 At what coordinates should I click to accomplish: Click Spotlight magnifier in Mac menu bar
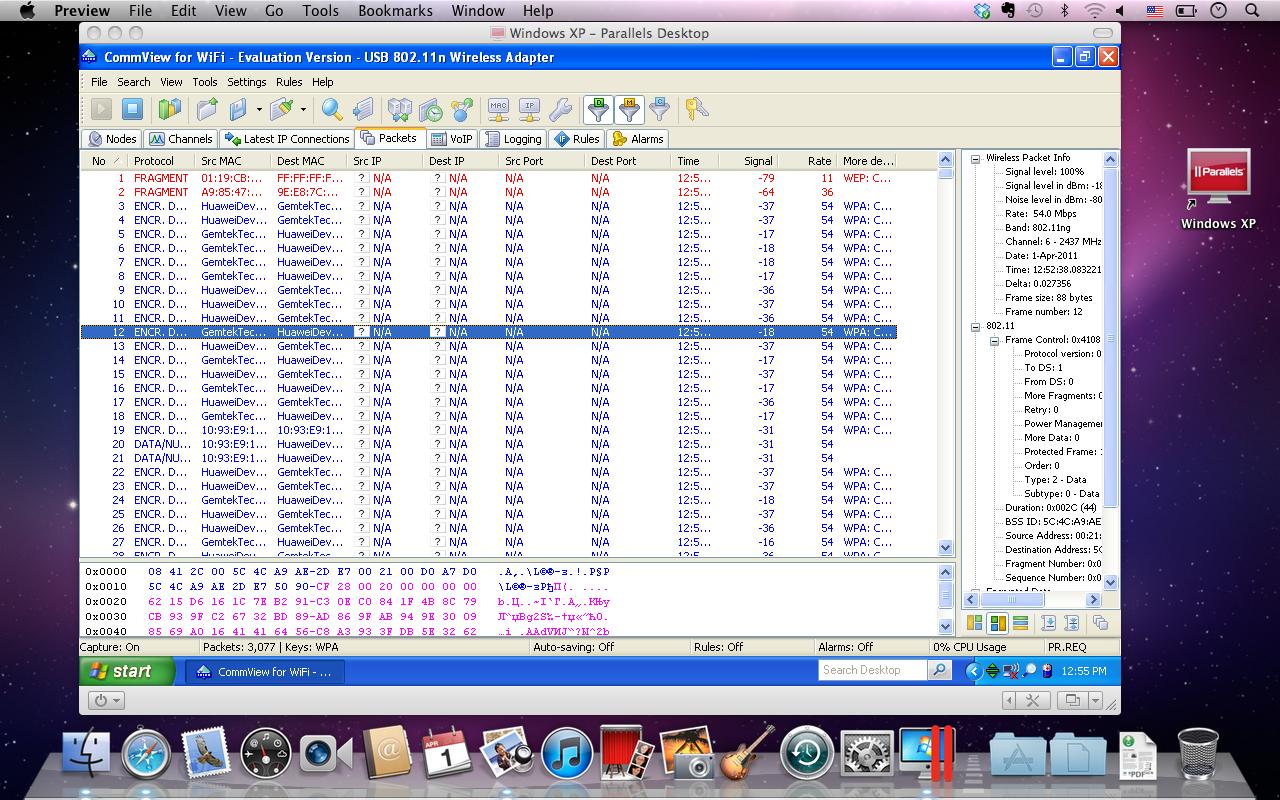pyautogui.click(x=1252, y=11)
